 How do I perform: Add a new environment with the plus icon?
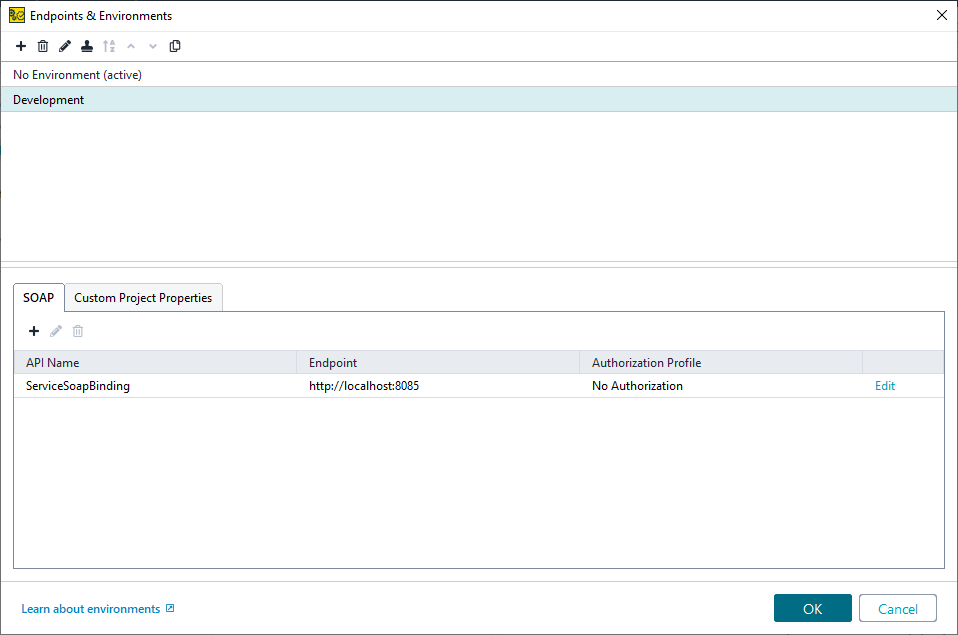pos(21,46)
